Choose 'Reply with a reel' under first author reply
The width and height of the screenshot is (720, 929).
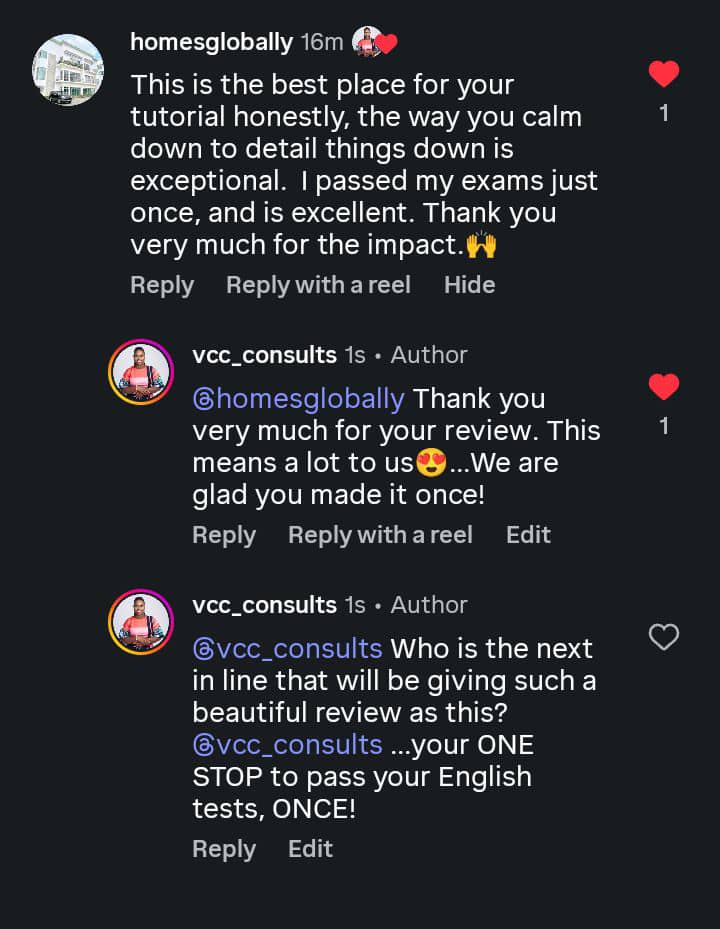[380, 536]
